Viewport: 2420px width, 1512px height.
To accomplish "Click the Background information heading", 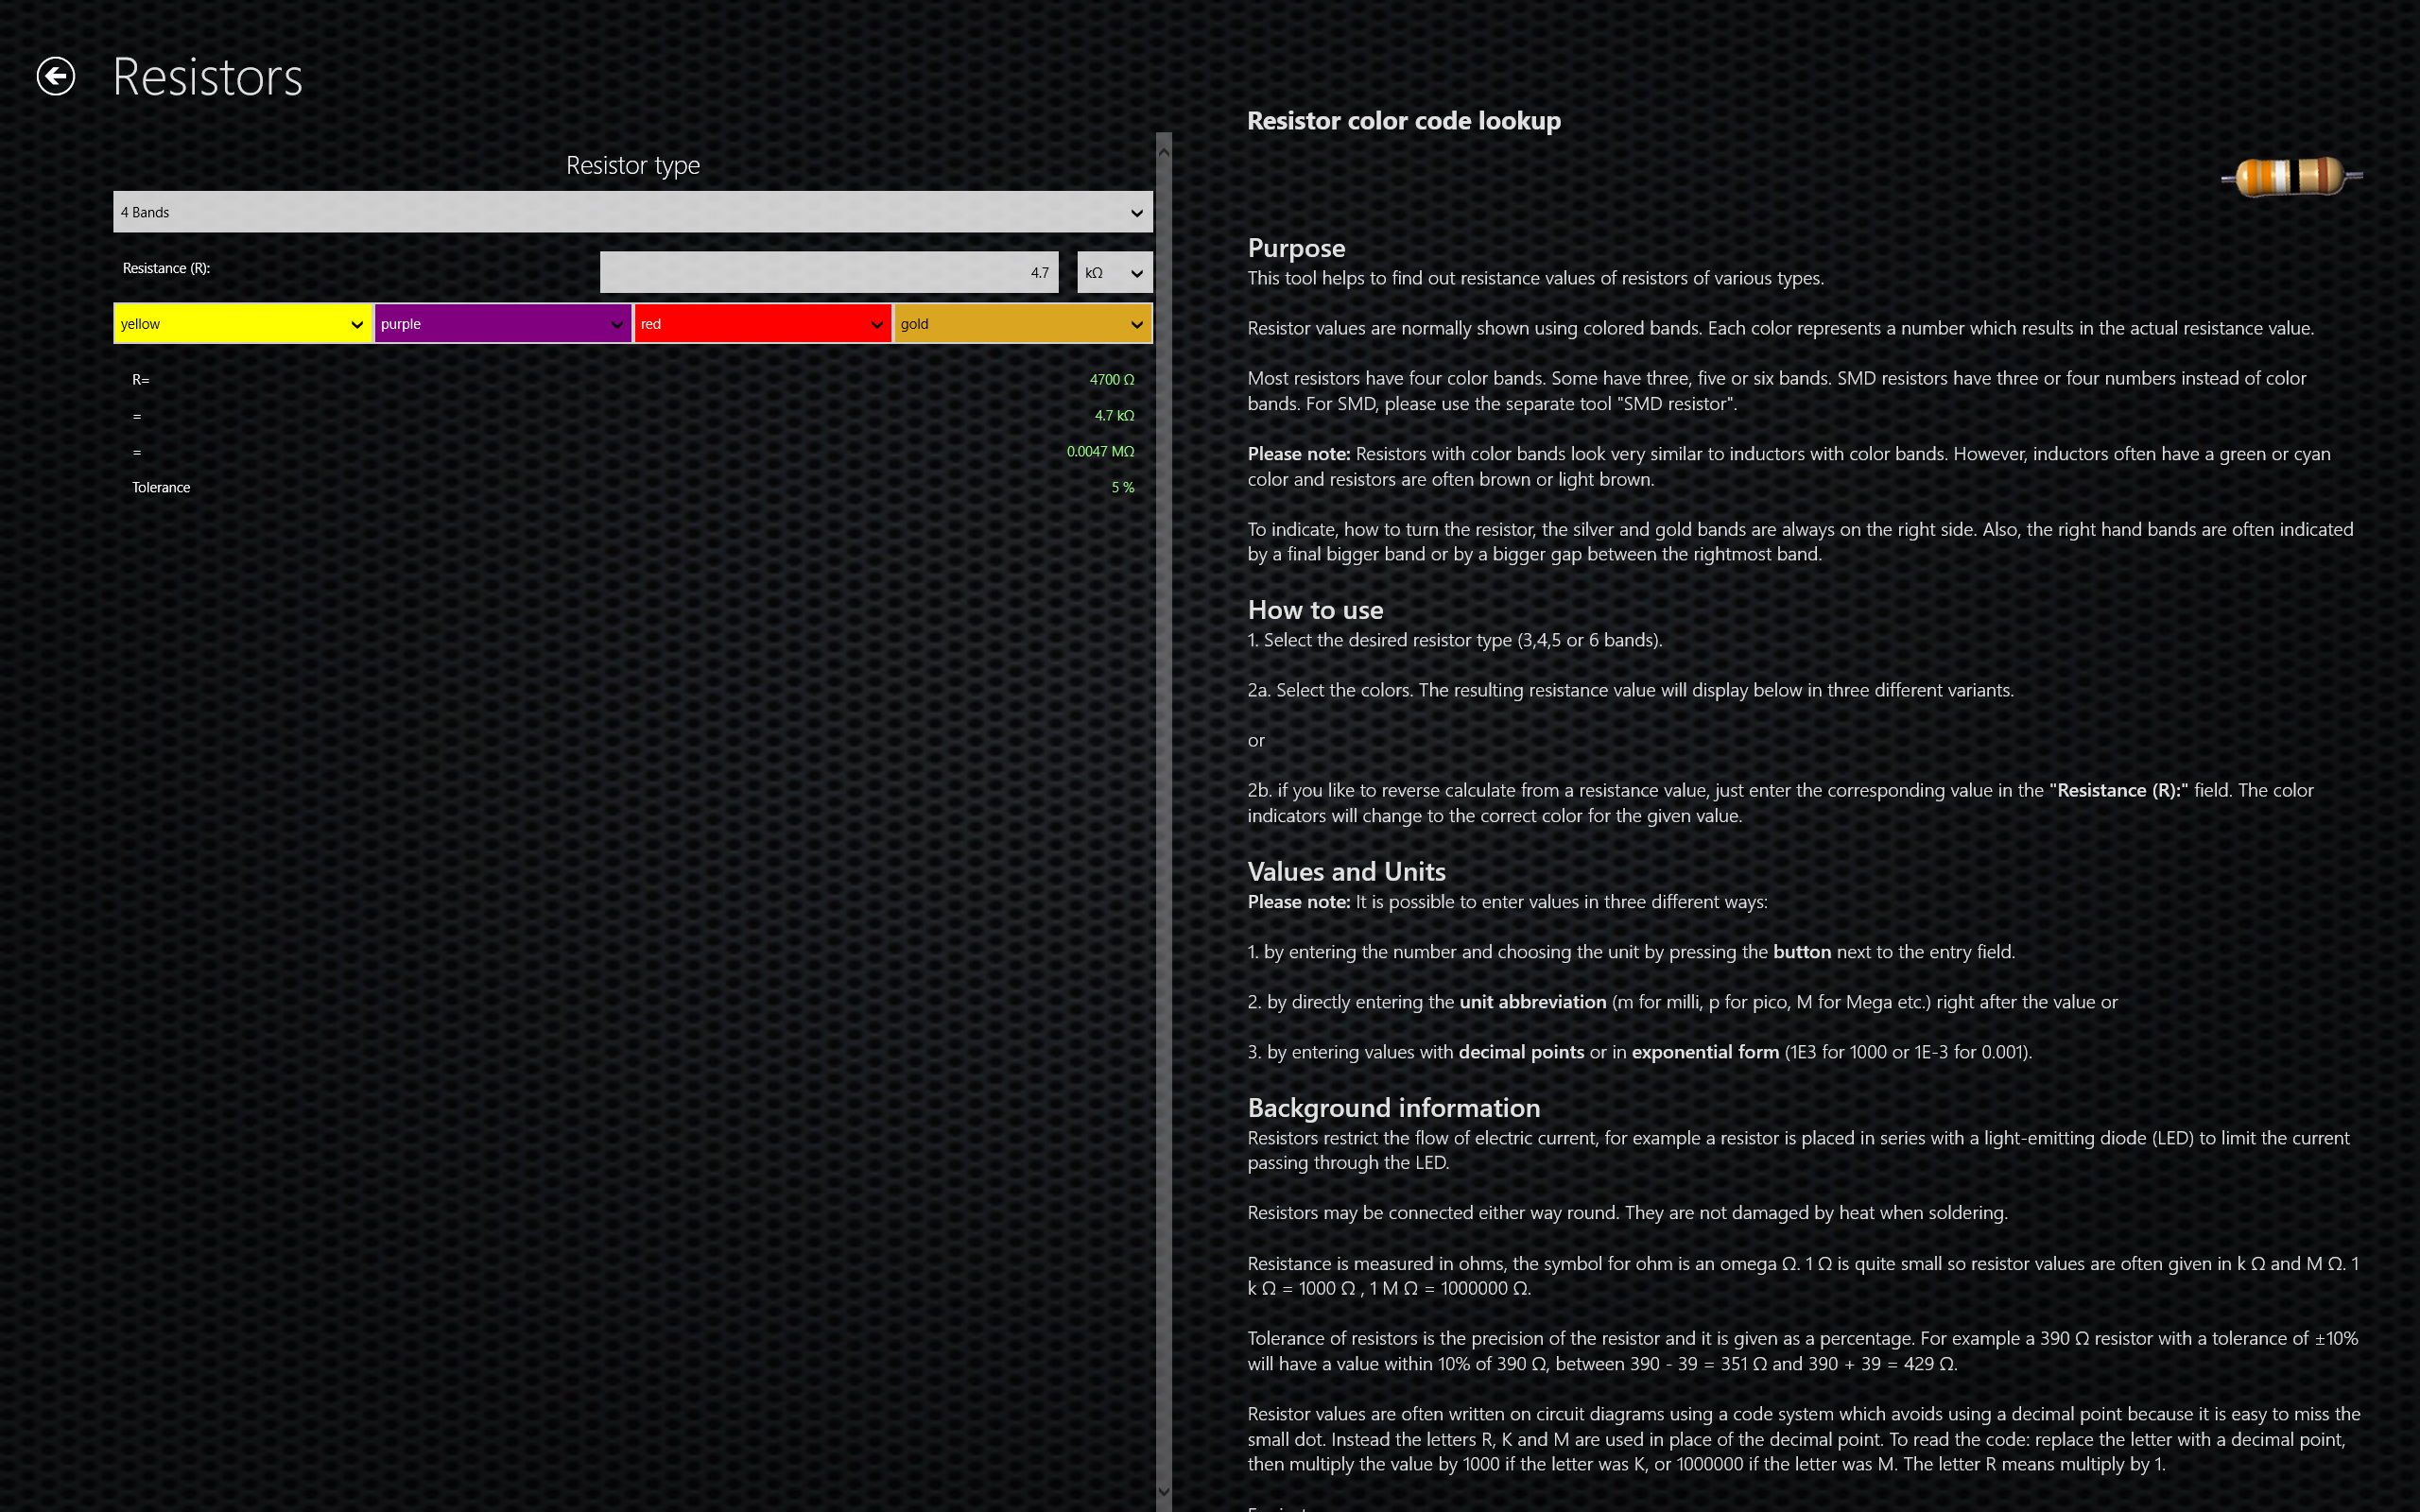I will pos(1393,1108).
